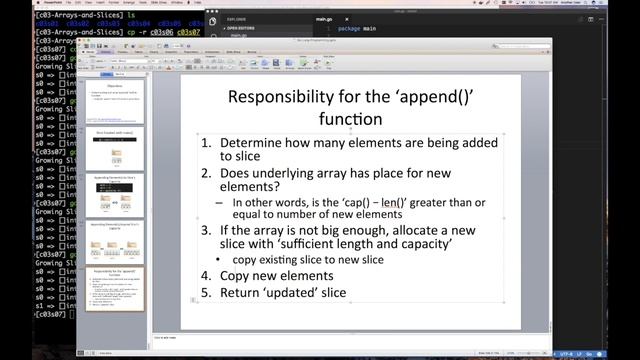Click the VS Code smiley feedback icon
640x360 pixels.
(x=599, y=354)
